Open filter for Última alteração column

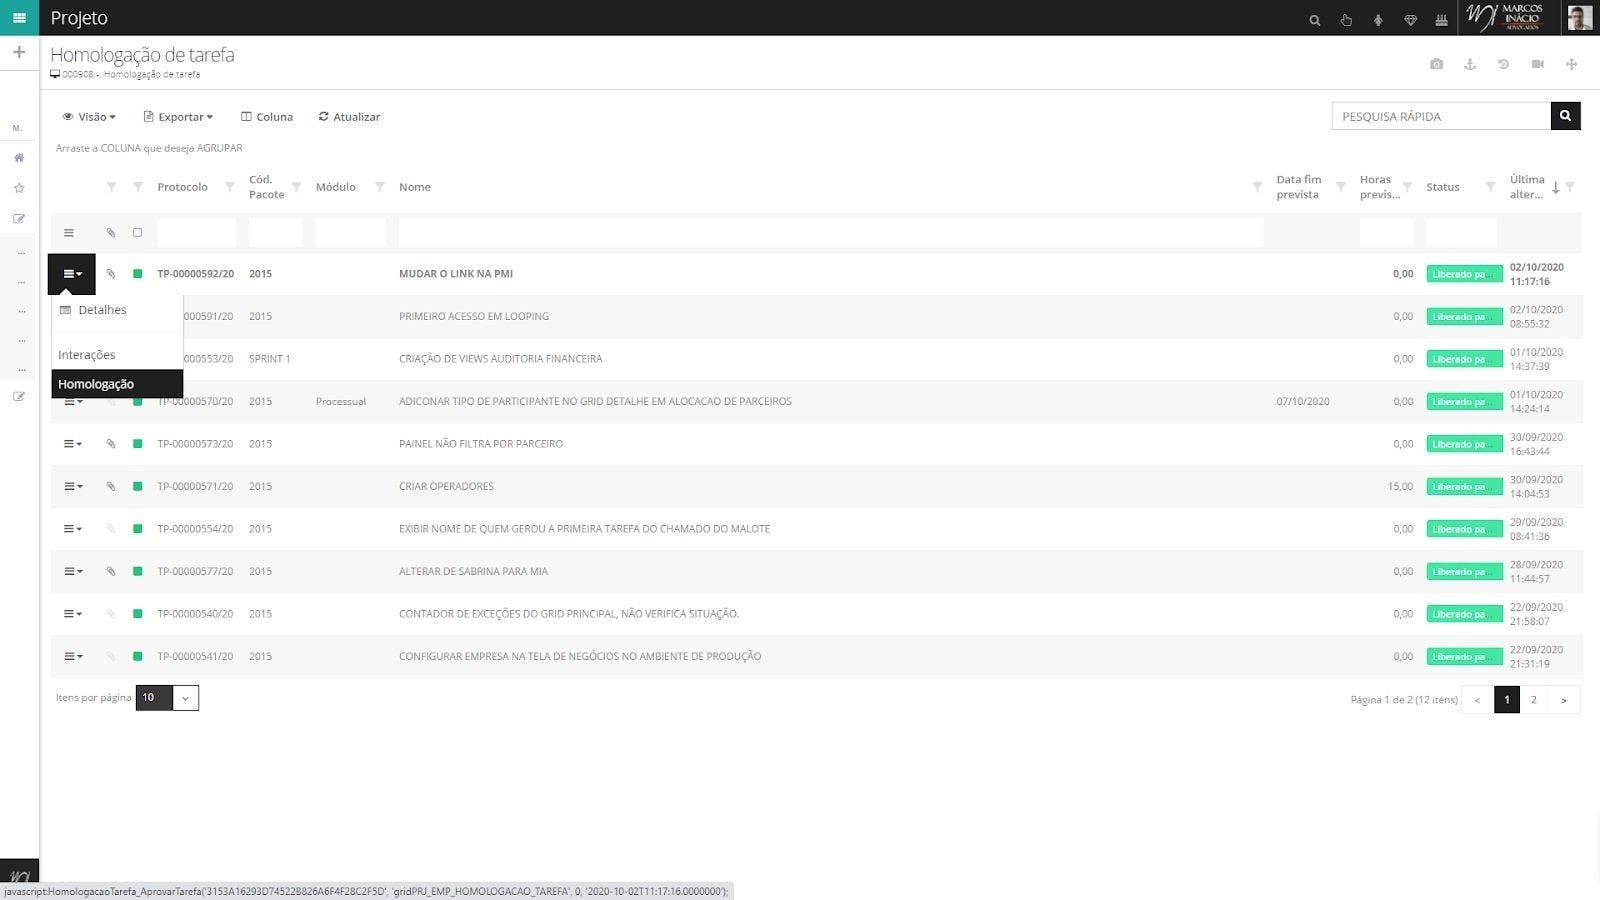pyautogui.click(x=1570, y=187)
